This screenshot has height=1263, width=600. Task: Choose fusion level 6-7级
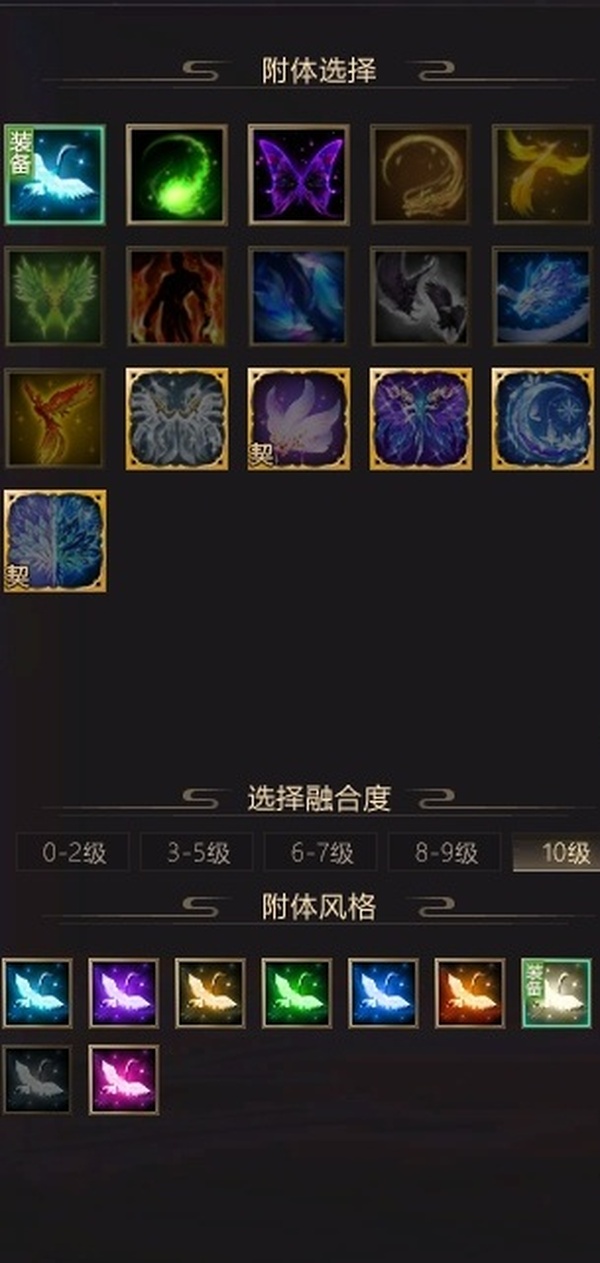[x=321, y=853]
